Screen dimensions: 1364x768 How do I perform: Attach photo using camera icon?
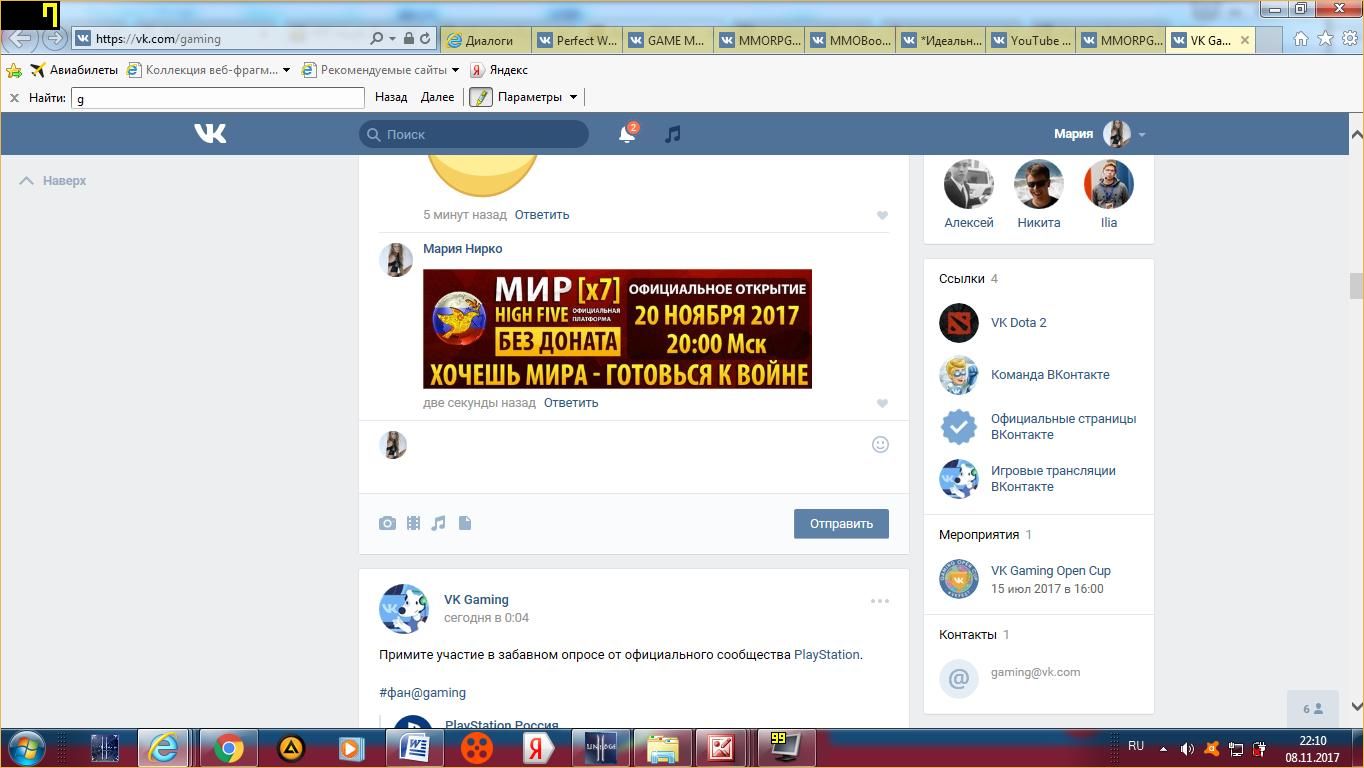point(387,523)
